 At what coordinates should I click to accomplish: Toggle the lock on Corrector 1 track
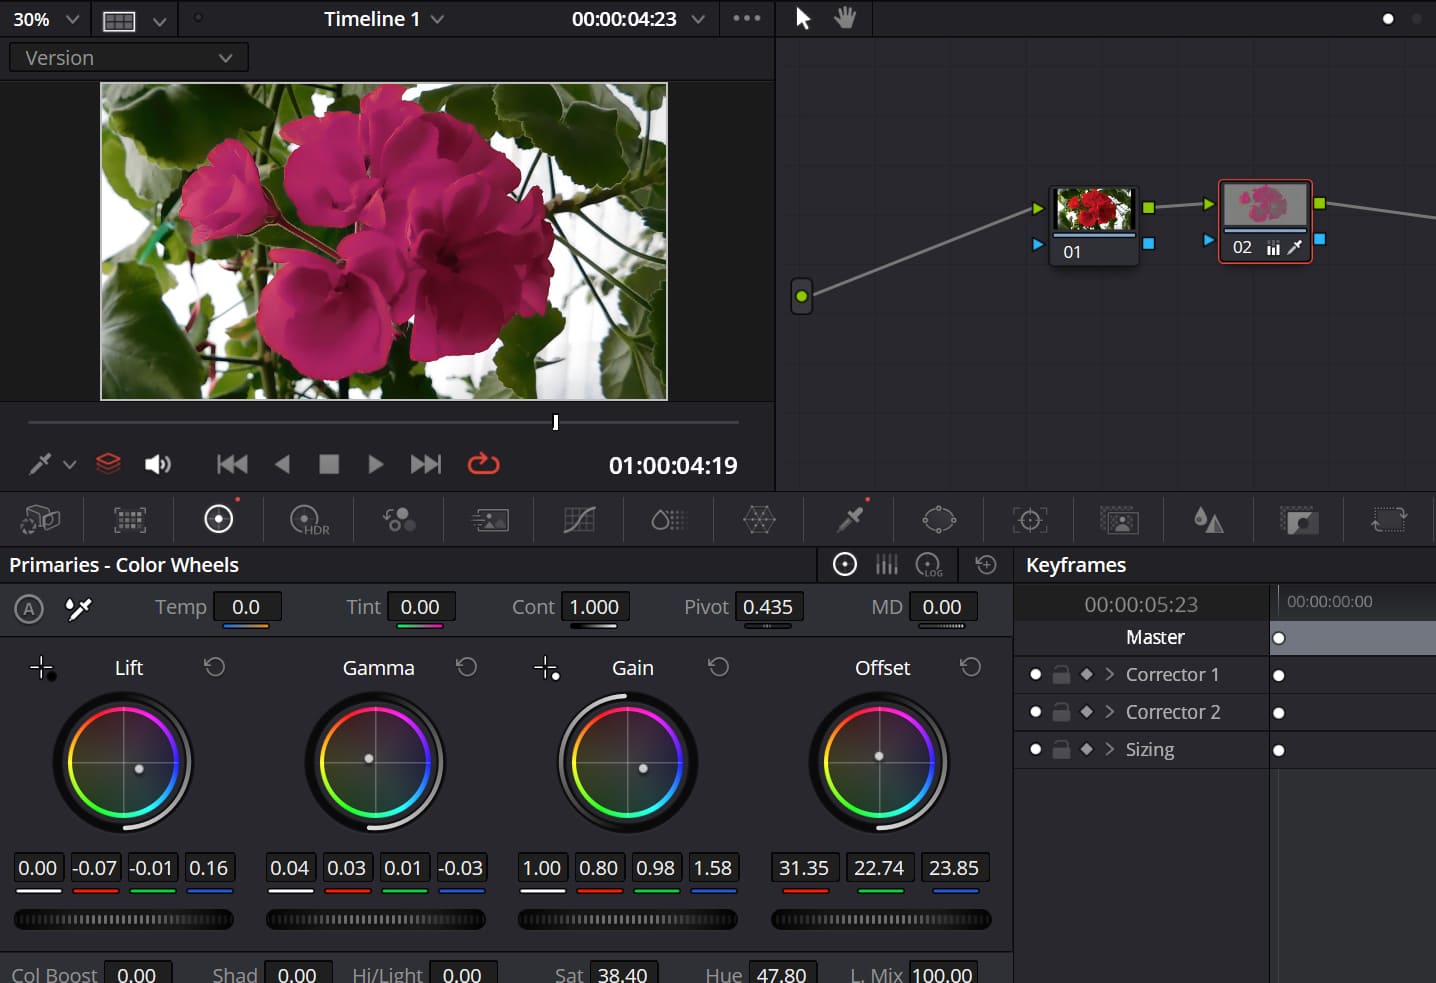[x=1061, y=674]
